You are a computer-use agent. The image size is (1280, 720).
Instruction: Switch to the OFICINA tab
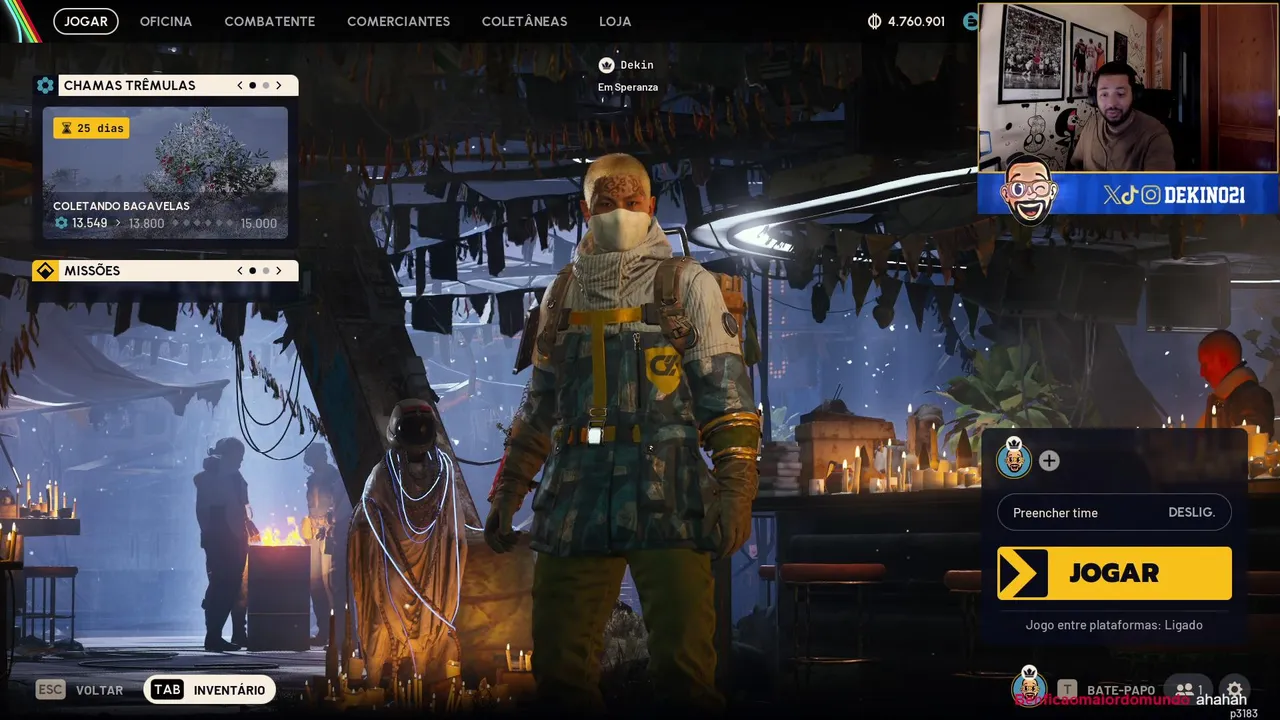pyautogui.click(x=166, y=21)
